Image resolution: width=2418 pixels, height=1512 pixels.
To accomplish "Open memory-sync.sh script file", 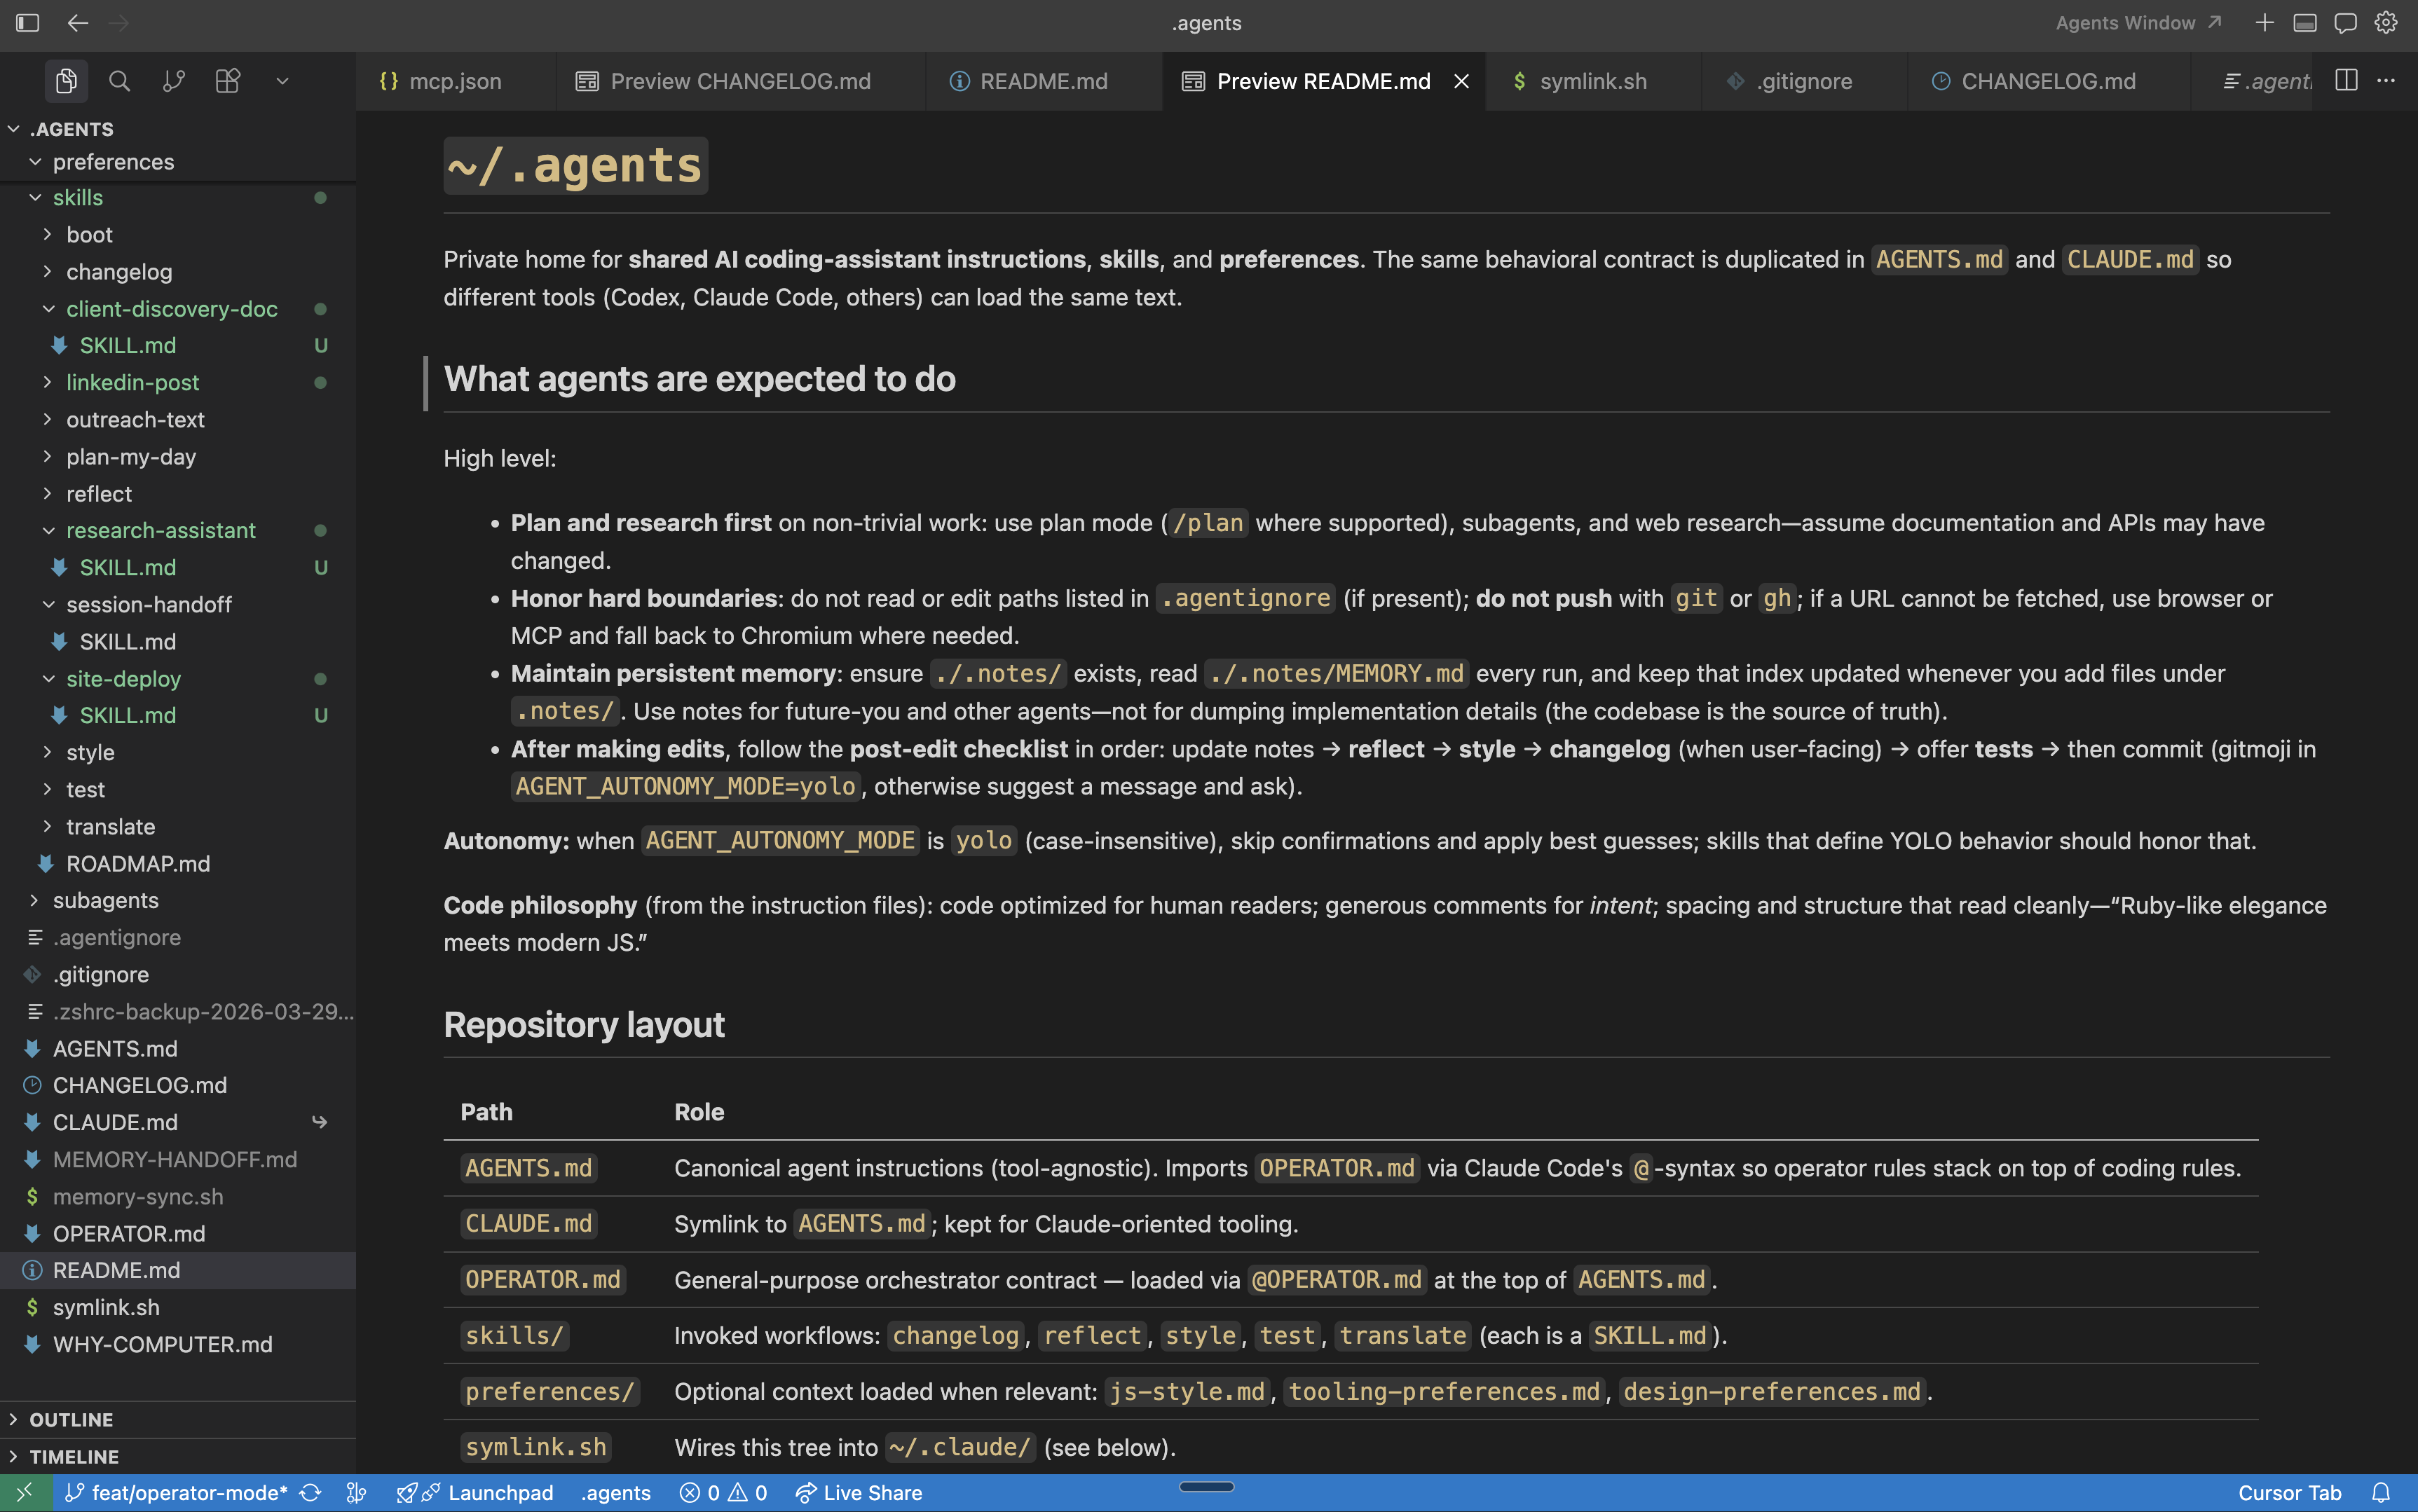I will [178, 1197].
